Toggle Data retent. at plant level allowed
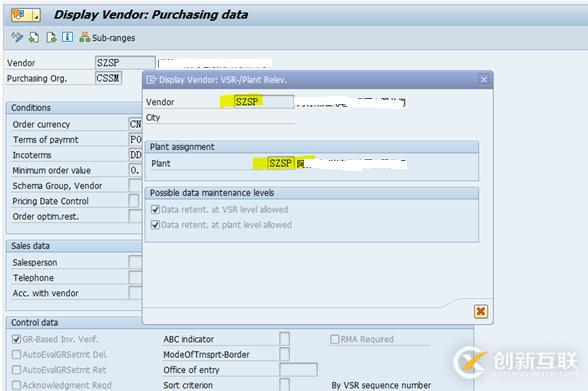The height and width of the screenshot is (391, 588). click(155, 225)
